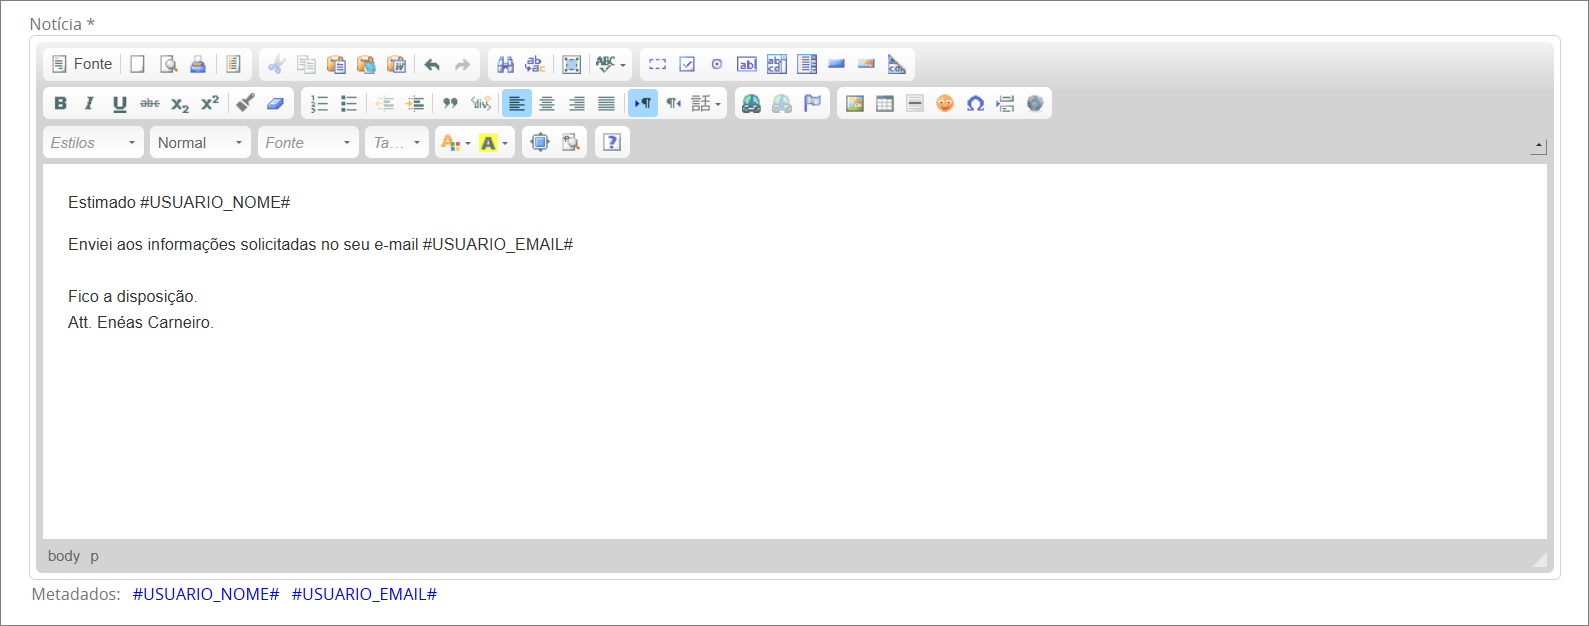The height and width of the screenshot is (626, 1589).
Task: Insert a Form element icon
Action: pos(657,64)
